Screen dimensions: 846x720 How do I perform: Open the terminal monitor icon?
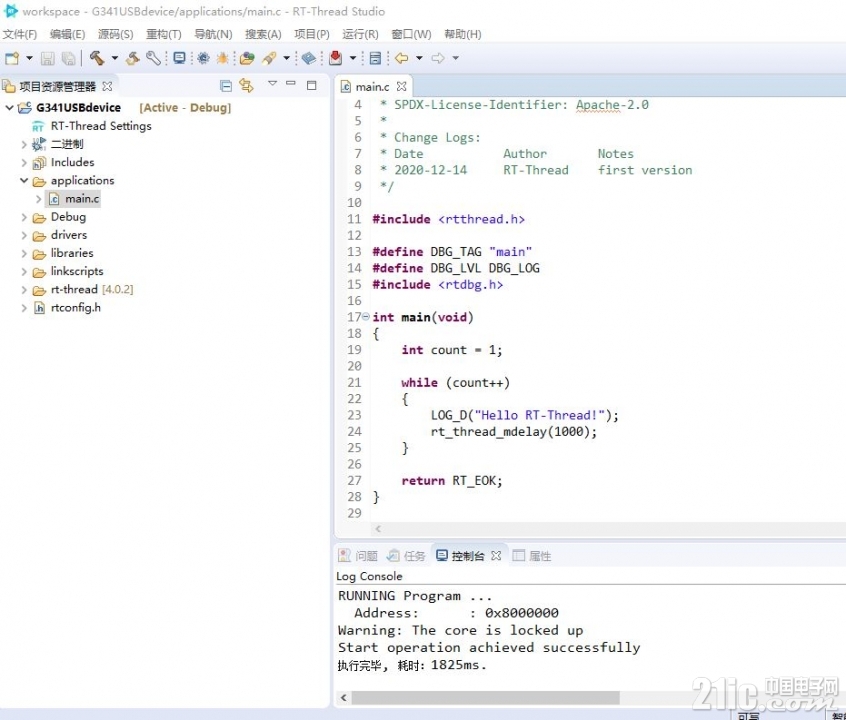[x=180, y=58]
